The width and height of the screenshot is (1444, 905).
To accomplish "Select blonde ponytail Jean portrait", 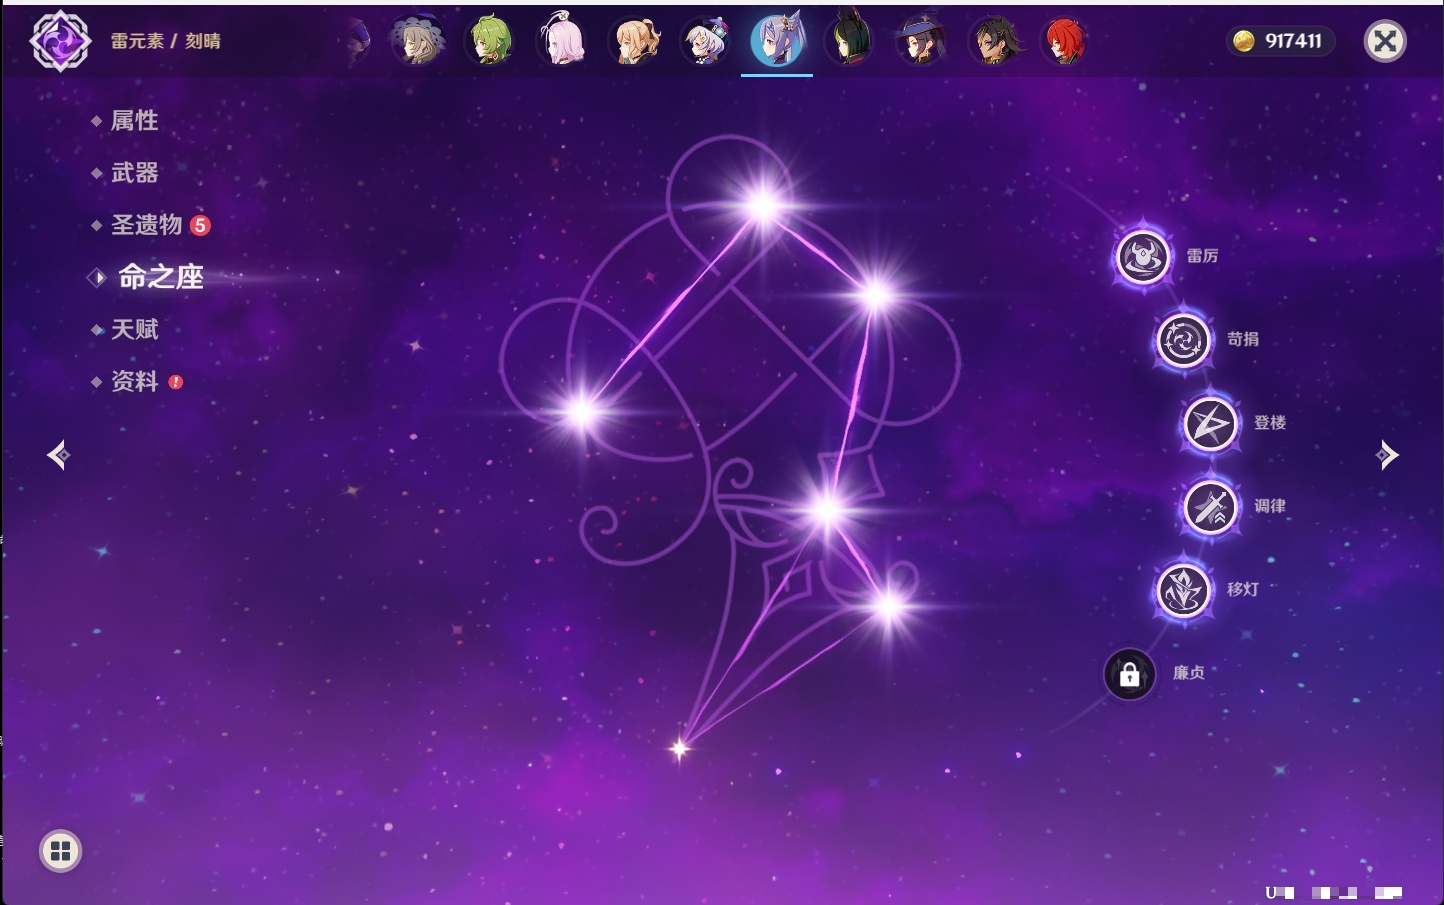I will [634, 42].
